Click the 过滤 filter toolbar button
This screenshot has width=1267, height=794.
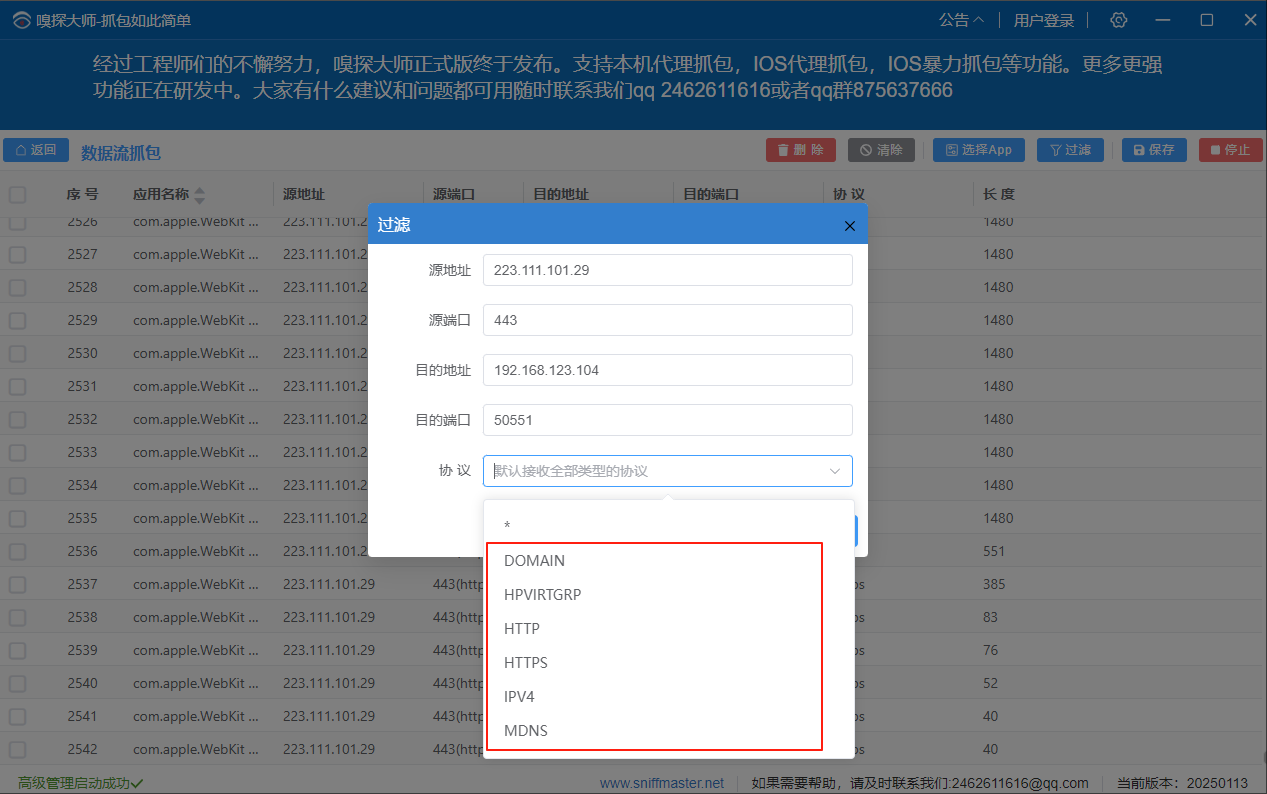(1070, 150)
